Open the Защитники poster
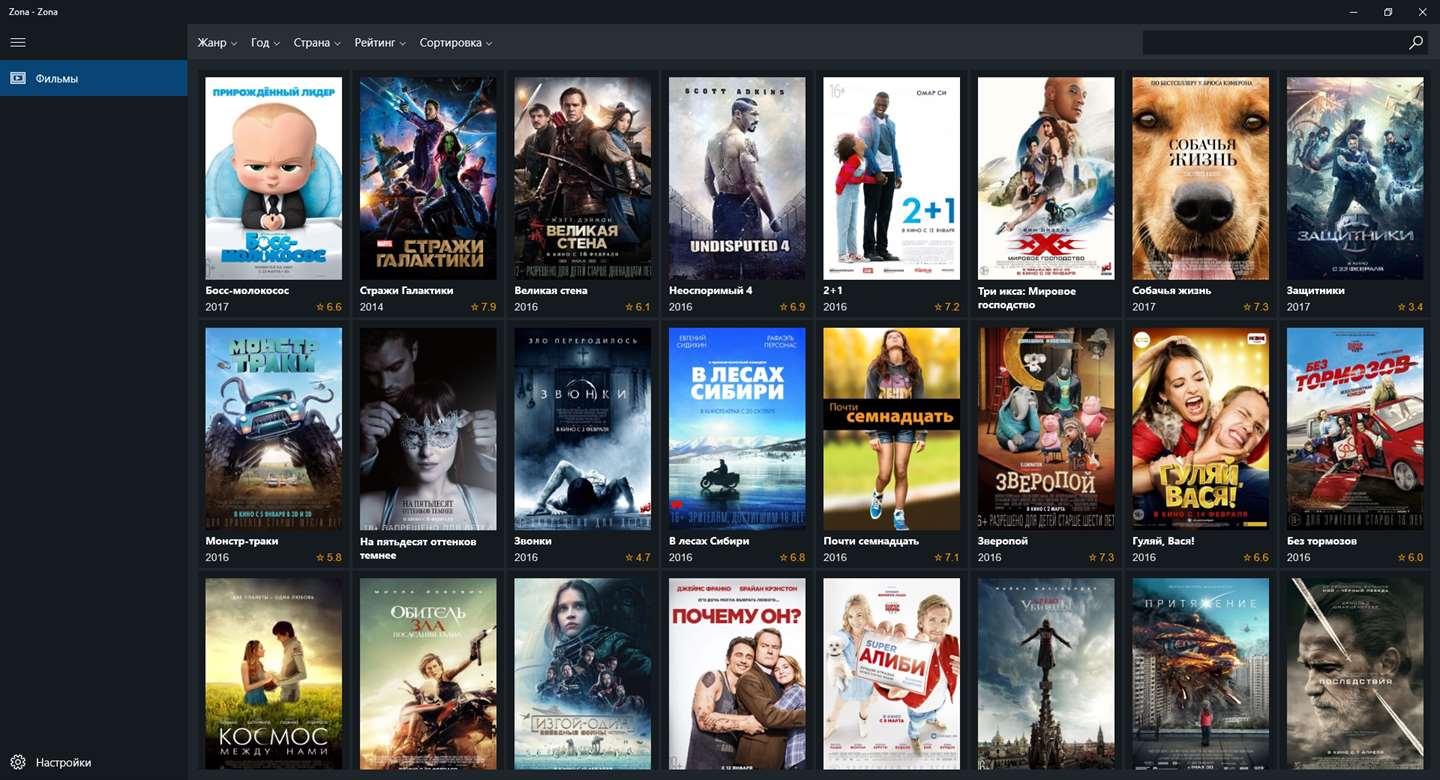Screen dimensions: 1440x780 (x=1355, y=179)
